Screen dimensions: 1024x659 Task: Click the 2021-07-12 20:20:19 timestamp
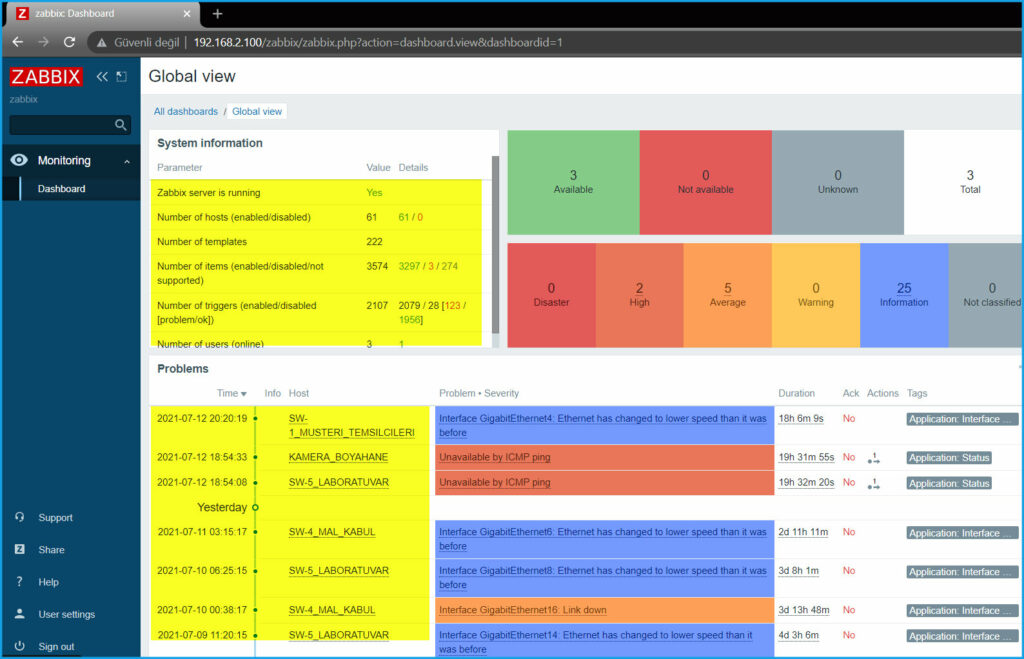click(x=202, y=419)
